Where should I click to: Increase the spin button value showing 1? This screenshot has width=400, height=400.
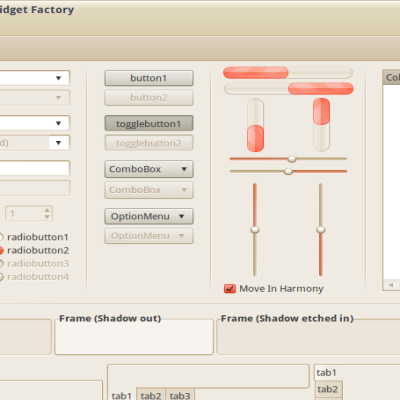[47, 210]
